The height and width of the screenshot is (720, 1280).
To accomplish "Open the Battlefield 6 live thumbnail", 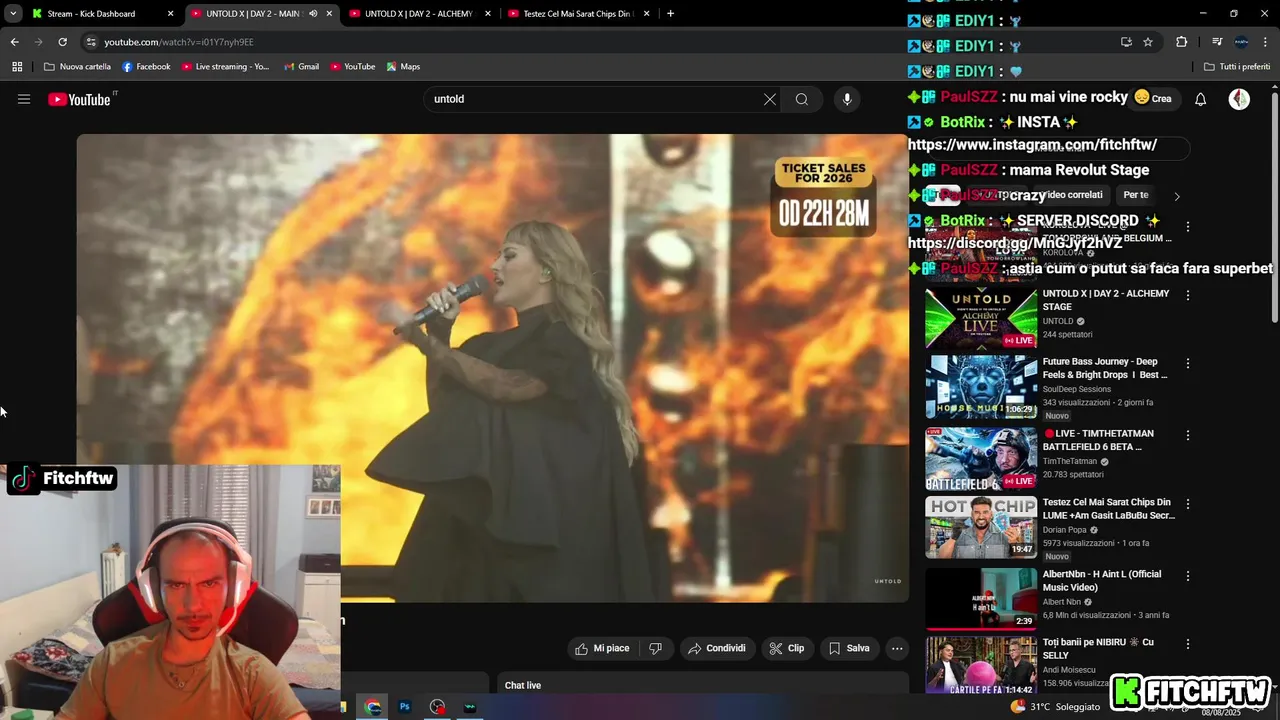I will coord(981,458).
